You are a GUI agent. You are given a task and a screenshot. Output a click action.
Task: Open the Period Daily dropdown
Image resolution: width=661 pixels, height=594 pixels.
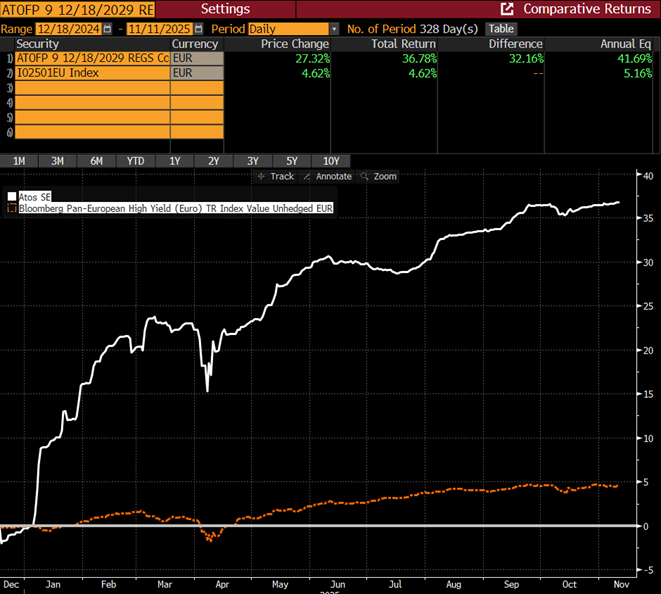point(290,29)
